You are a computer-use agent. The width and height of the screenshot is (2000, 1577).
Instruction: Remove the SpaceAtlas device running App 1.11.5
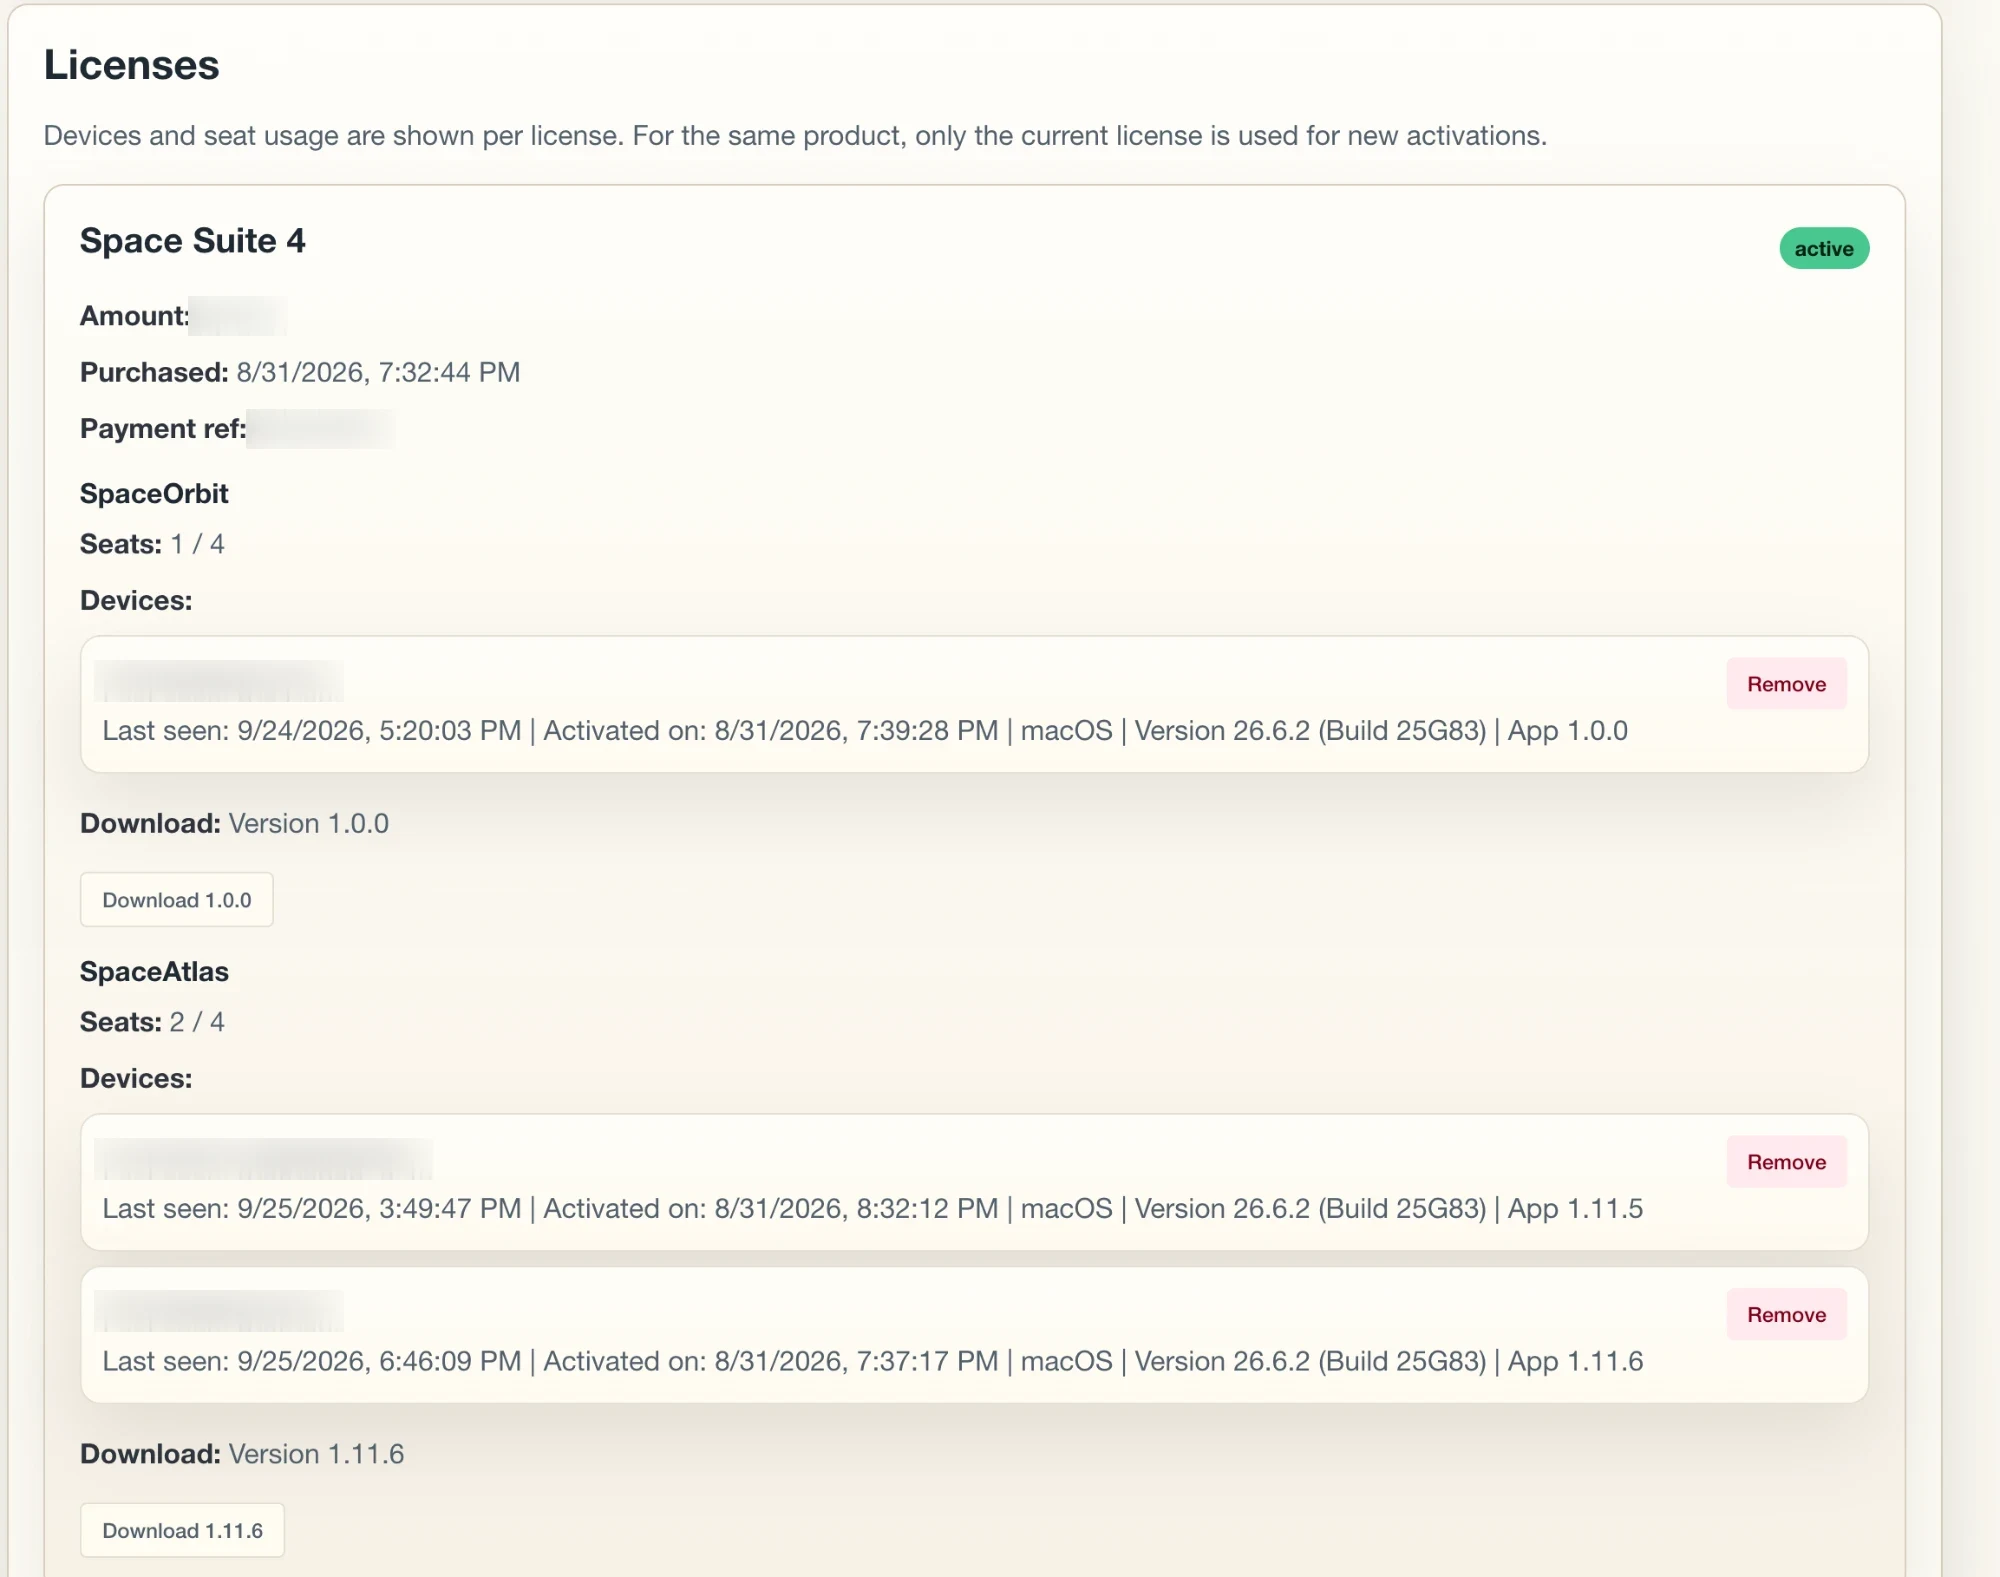coord(1786,1162)
